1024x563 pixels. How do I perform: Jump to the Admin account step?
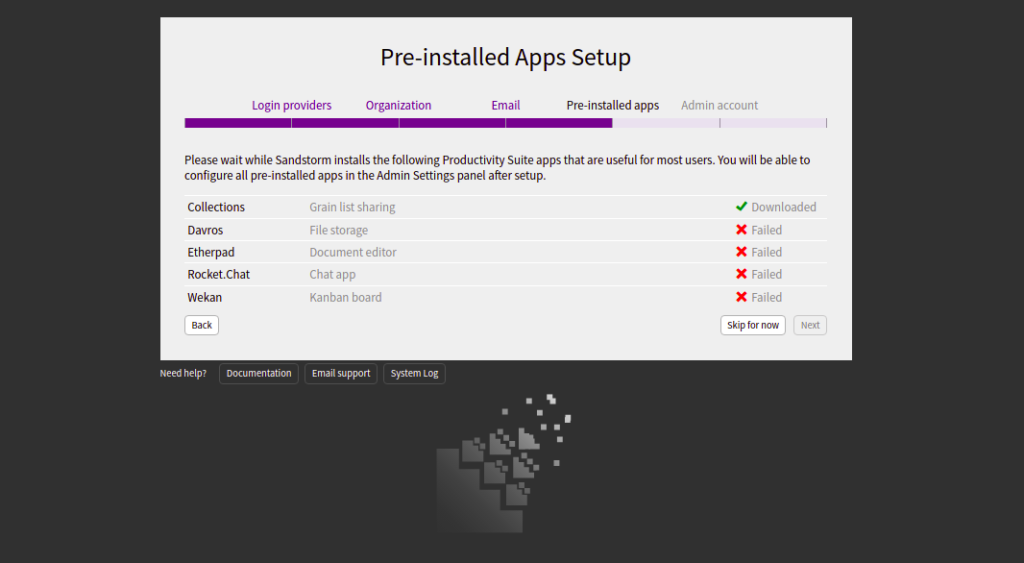click(720, 105)
